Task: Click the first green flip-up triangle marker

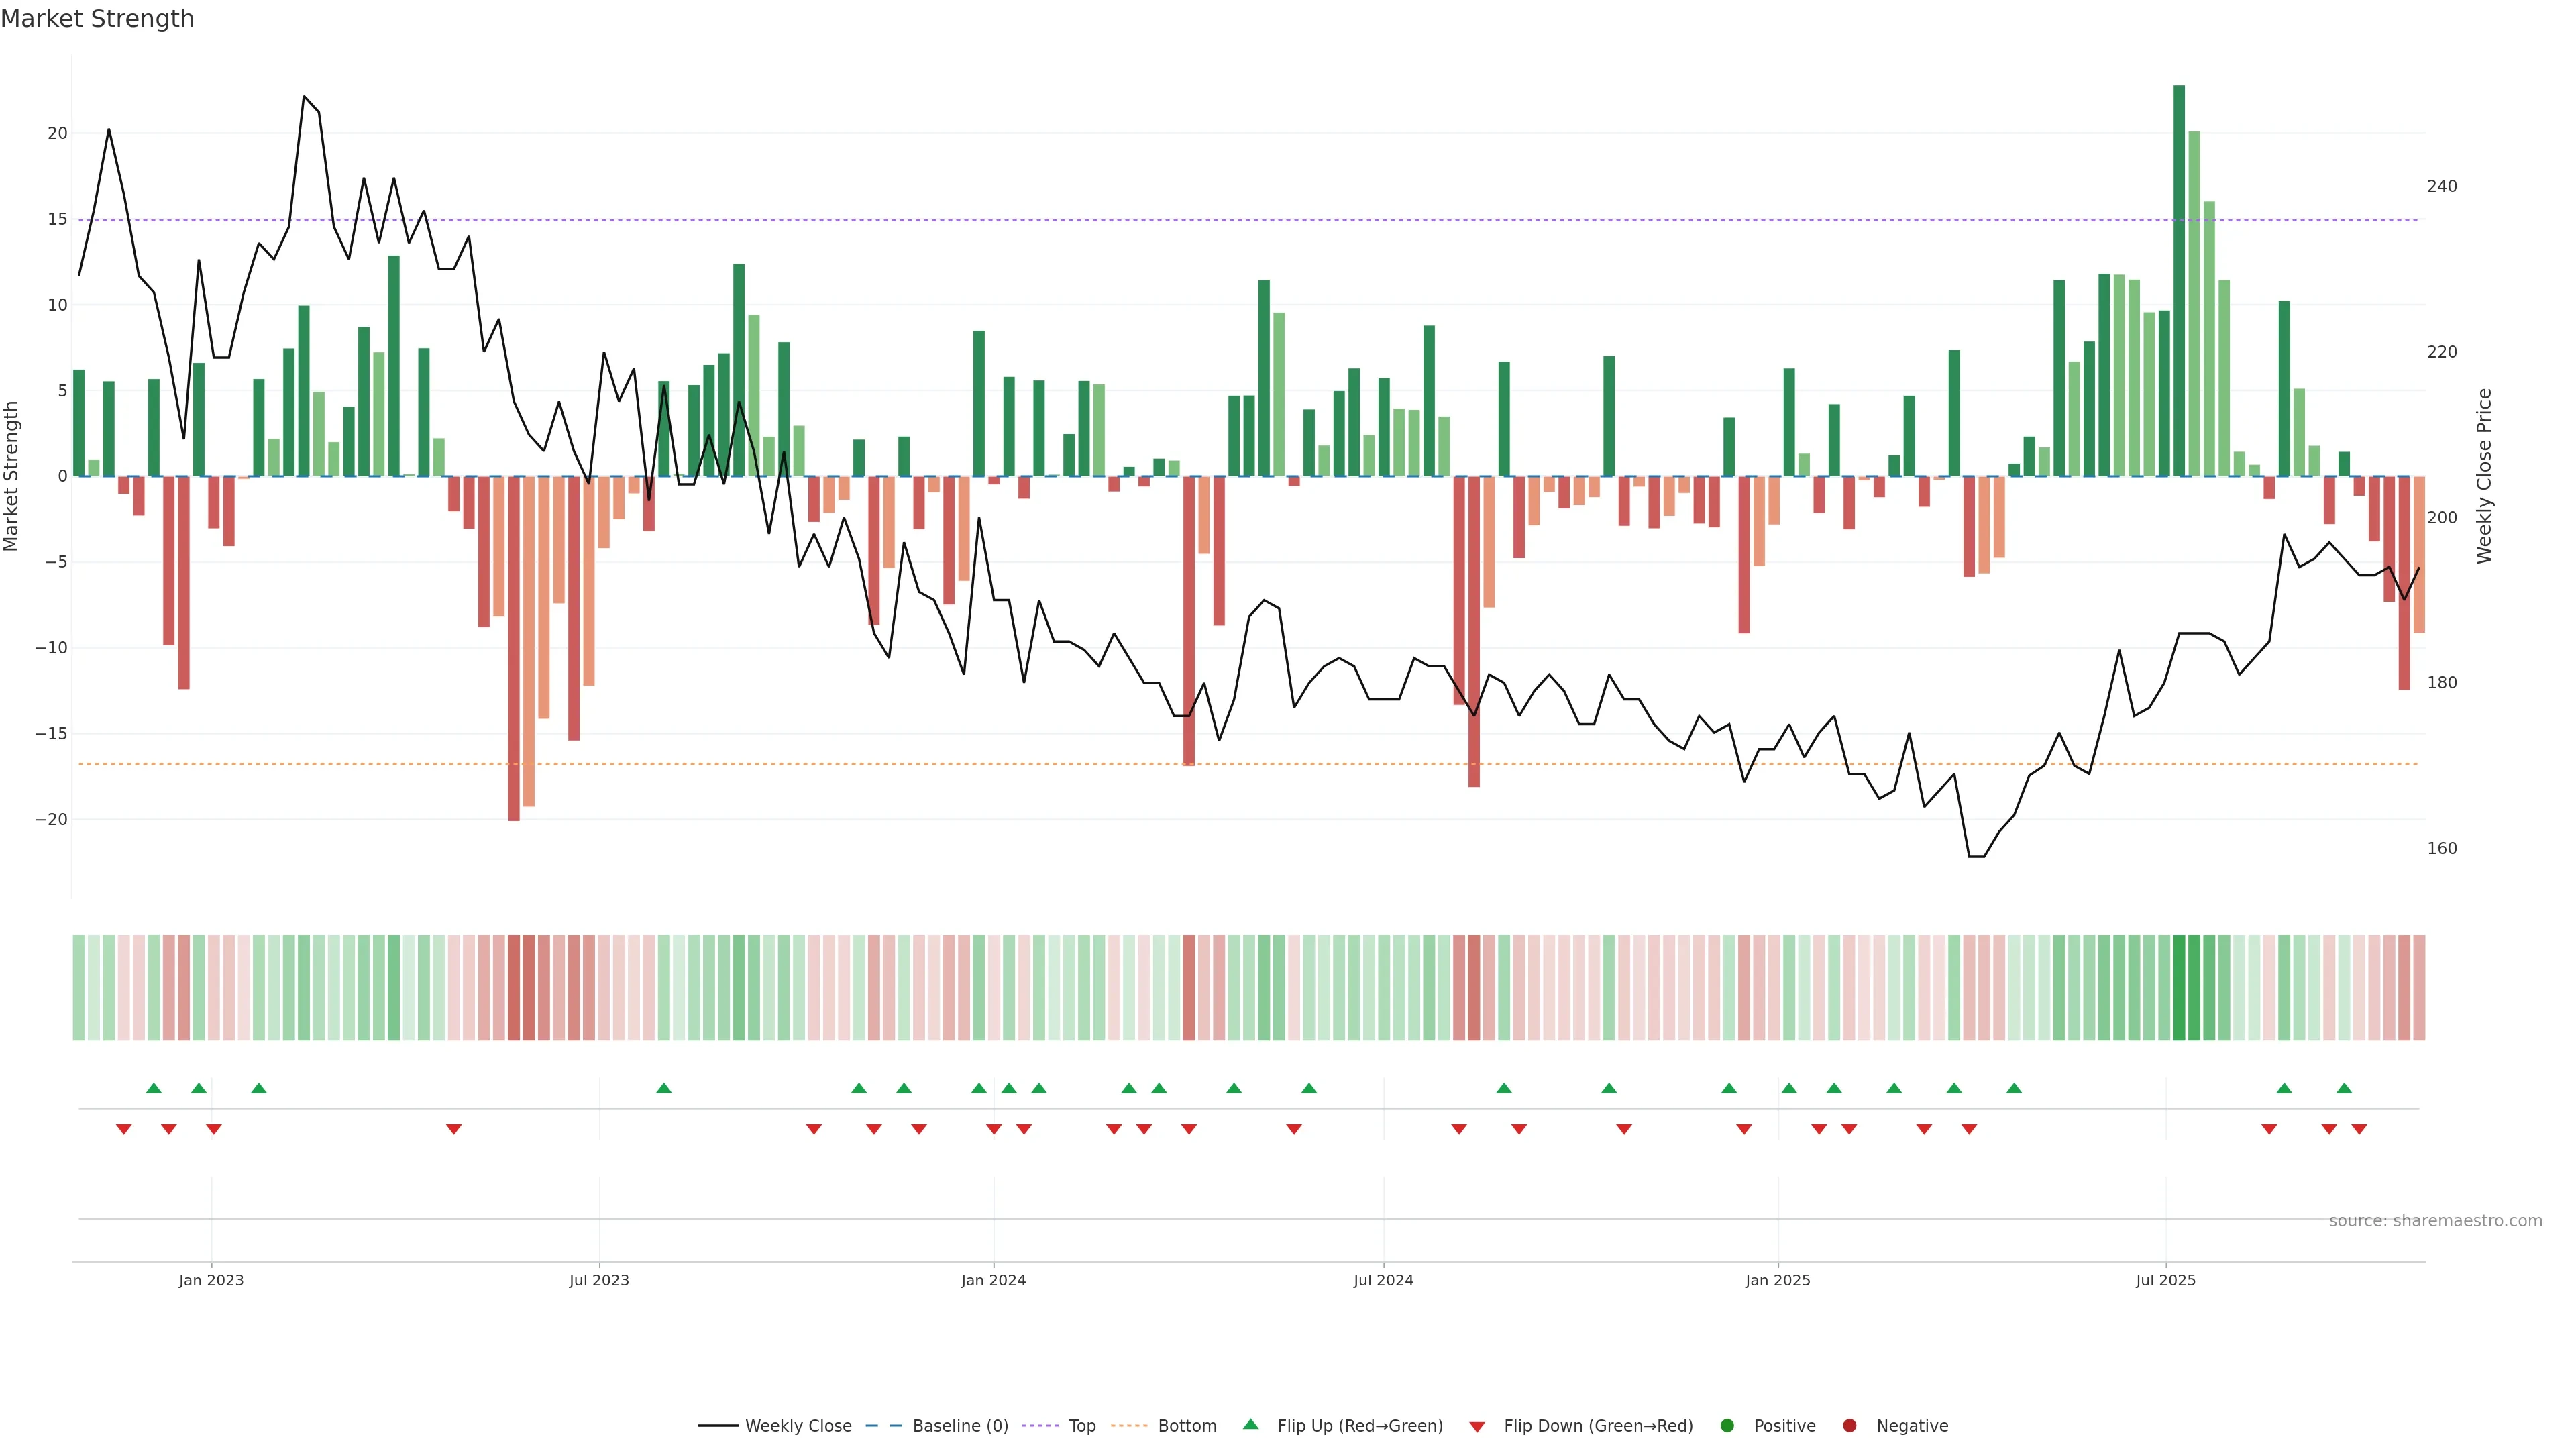Action: click(153, 1088)
